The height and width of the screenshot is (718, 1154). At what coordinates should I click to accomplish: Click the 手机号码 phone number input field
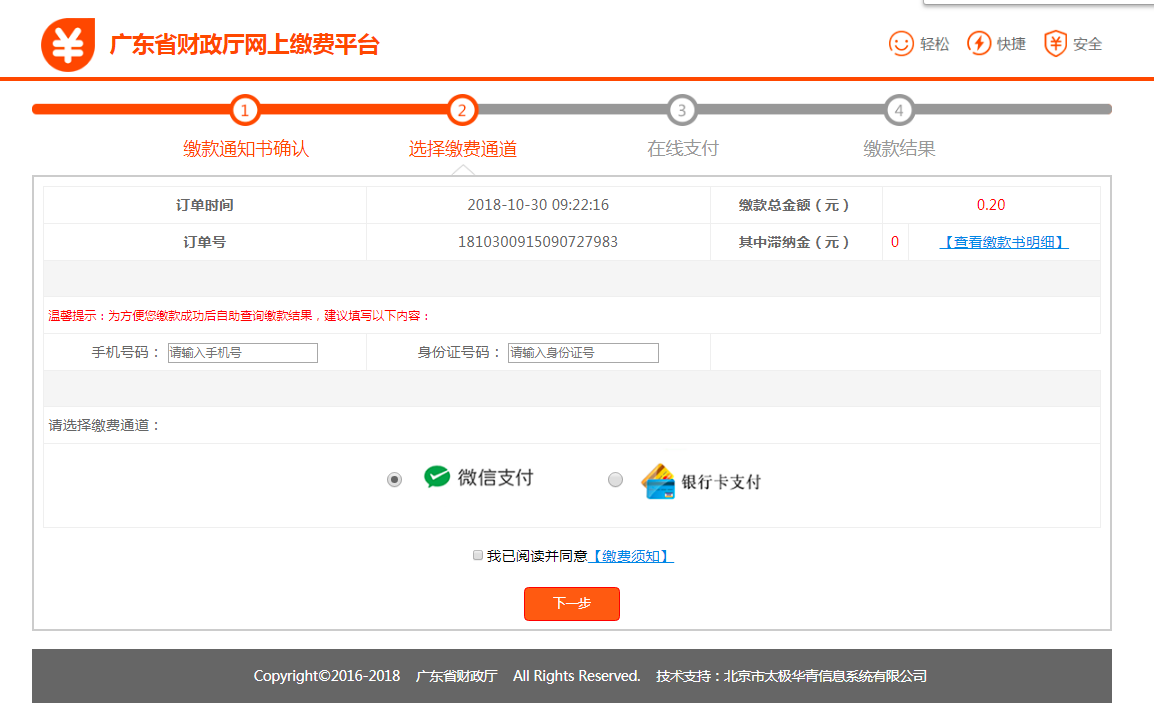242,352
